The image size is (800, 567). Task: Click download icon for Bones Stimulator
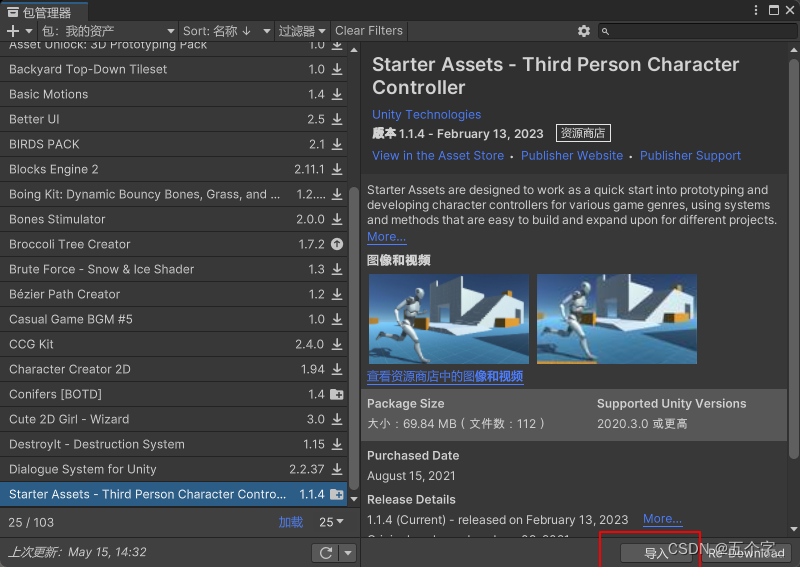click(x=337, y=219)
